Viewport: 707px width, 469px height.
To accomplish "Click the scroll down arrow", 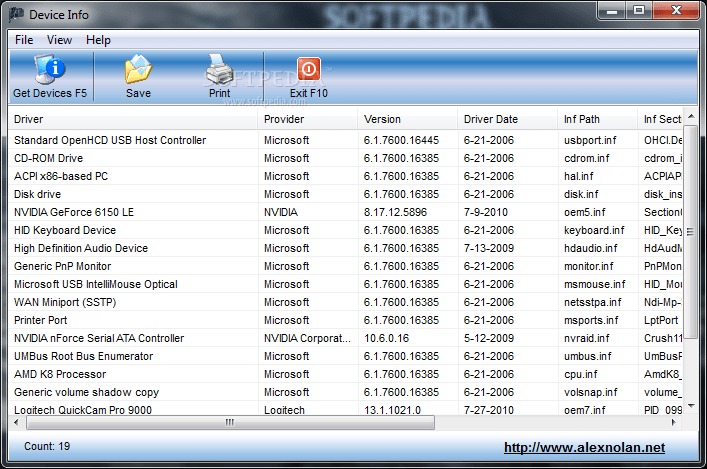I will 691,406.
